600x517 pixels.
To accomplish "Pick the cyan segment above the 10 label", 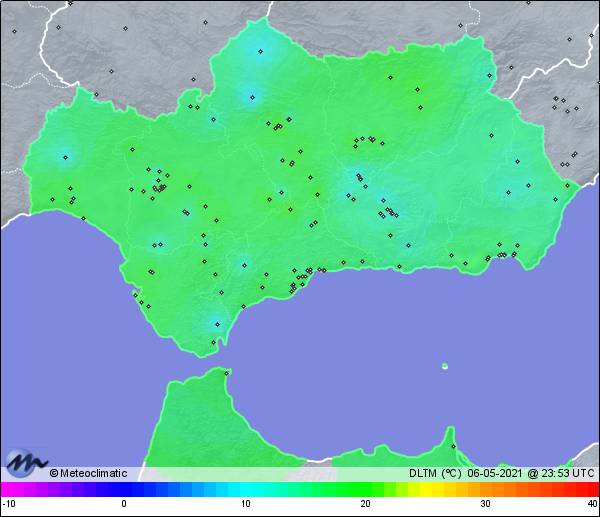I will pos(246,489).
